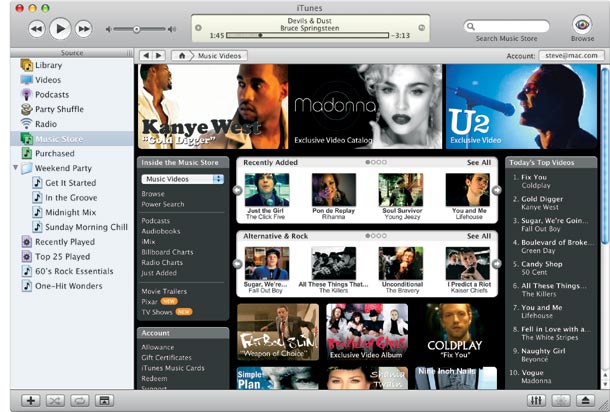Go to the store Home icon

(182, 56)
